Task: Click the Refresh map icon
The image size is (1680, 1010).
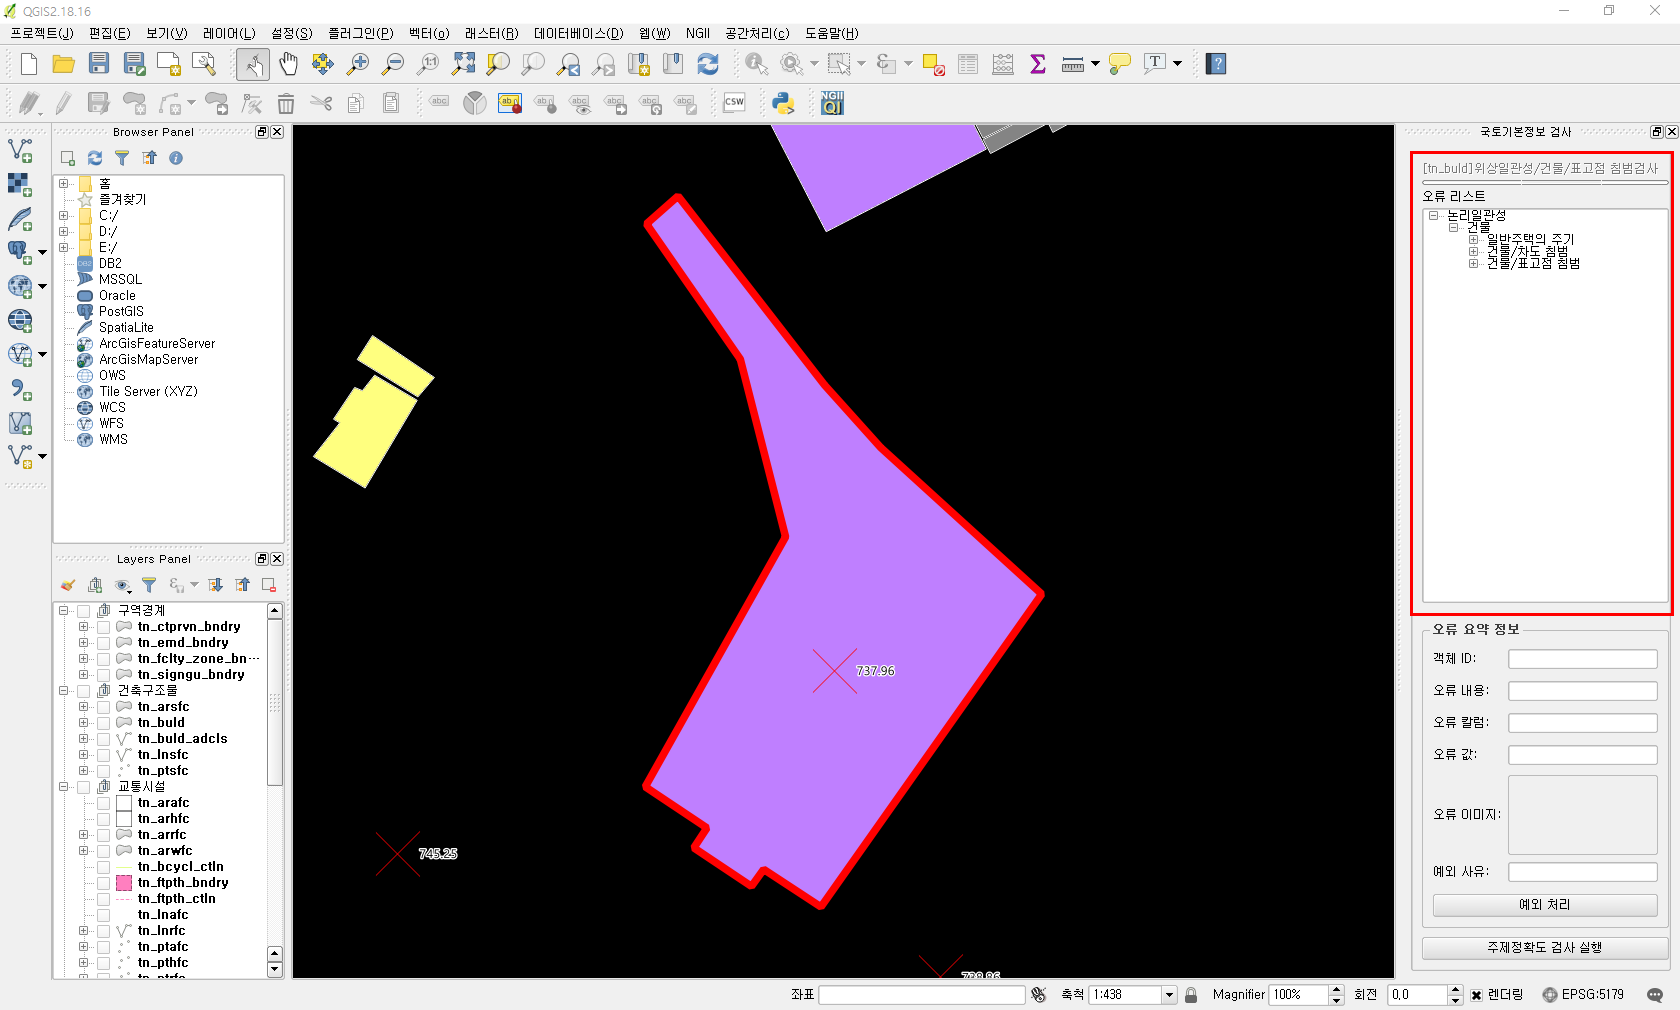Action: click(708, 64)
